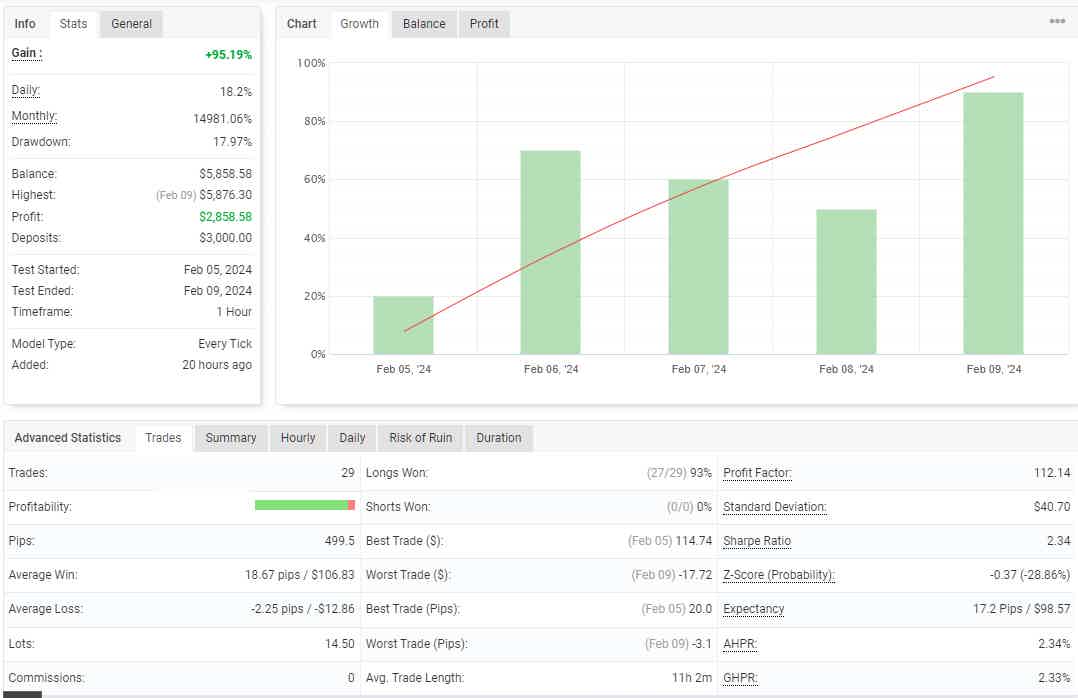Select the Daily statistics tab
The width and height of the screenshot is (1078, 698).
click(351, 437)
